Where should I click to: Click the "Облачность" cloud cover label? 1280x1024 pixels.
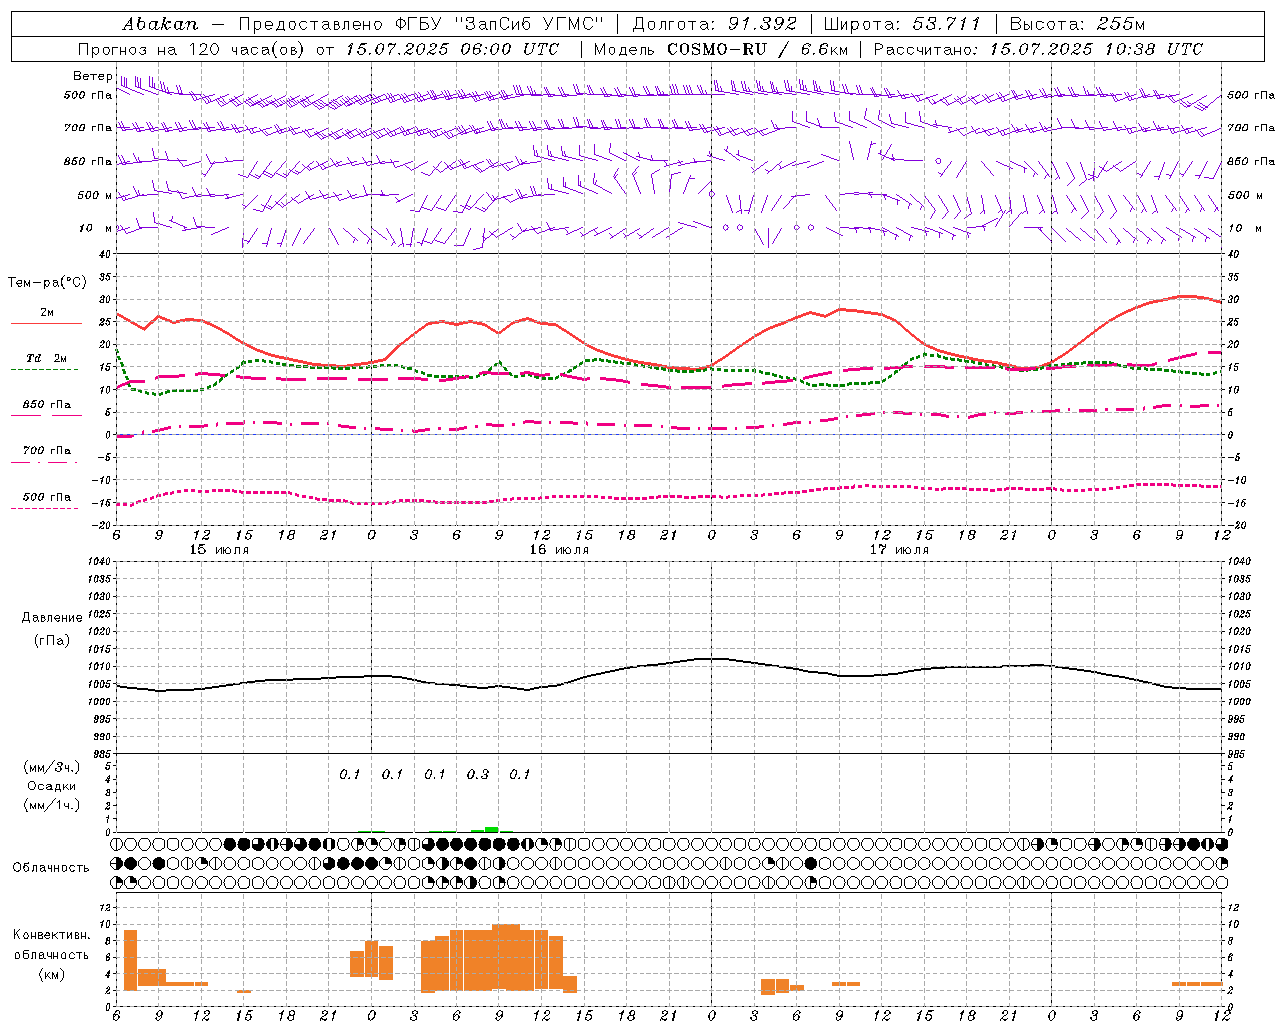point(51,867)
